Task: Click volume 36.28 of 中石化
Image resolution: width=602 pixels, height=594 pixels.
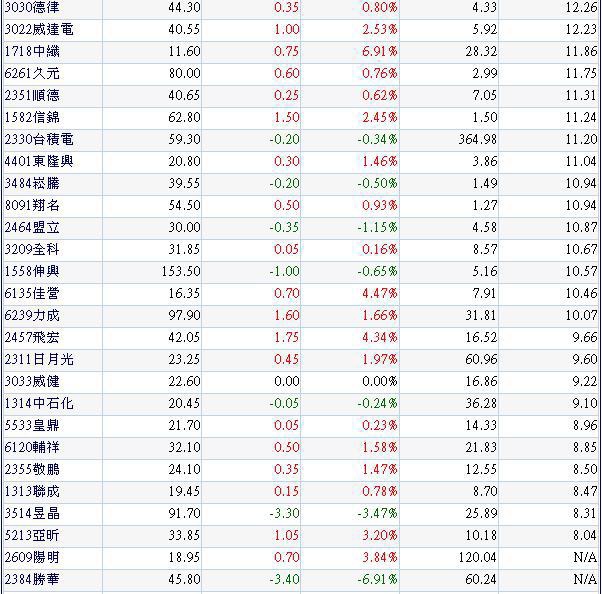Action: tap(481, 403)
